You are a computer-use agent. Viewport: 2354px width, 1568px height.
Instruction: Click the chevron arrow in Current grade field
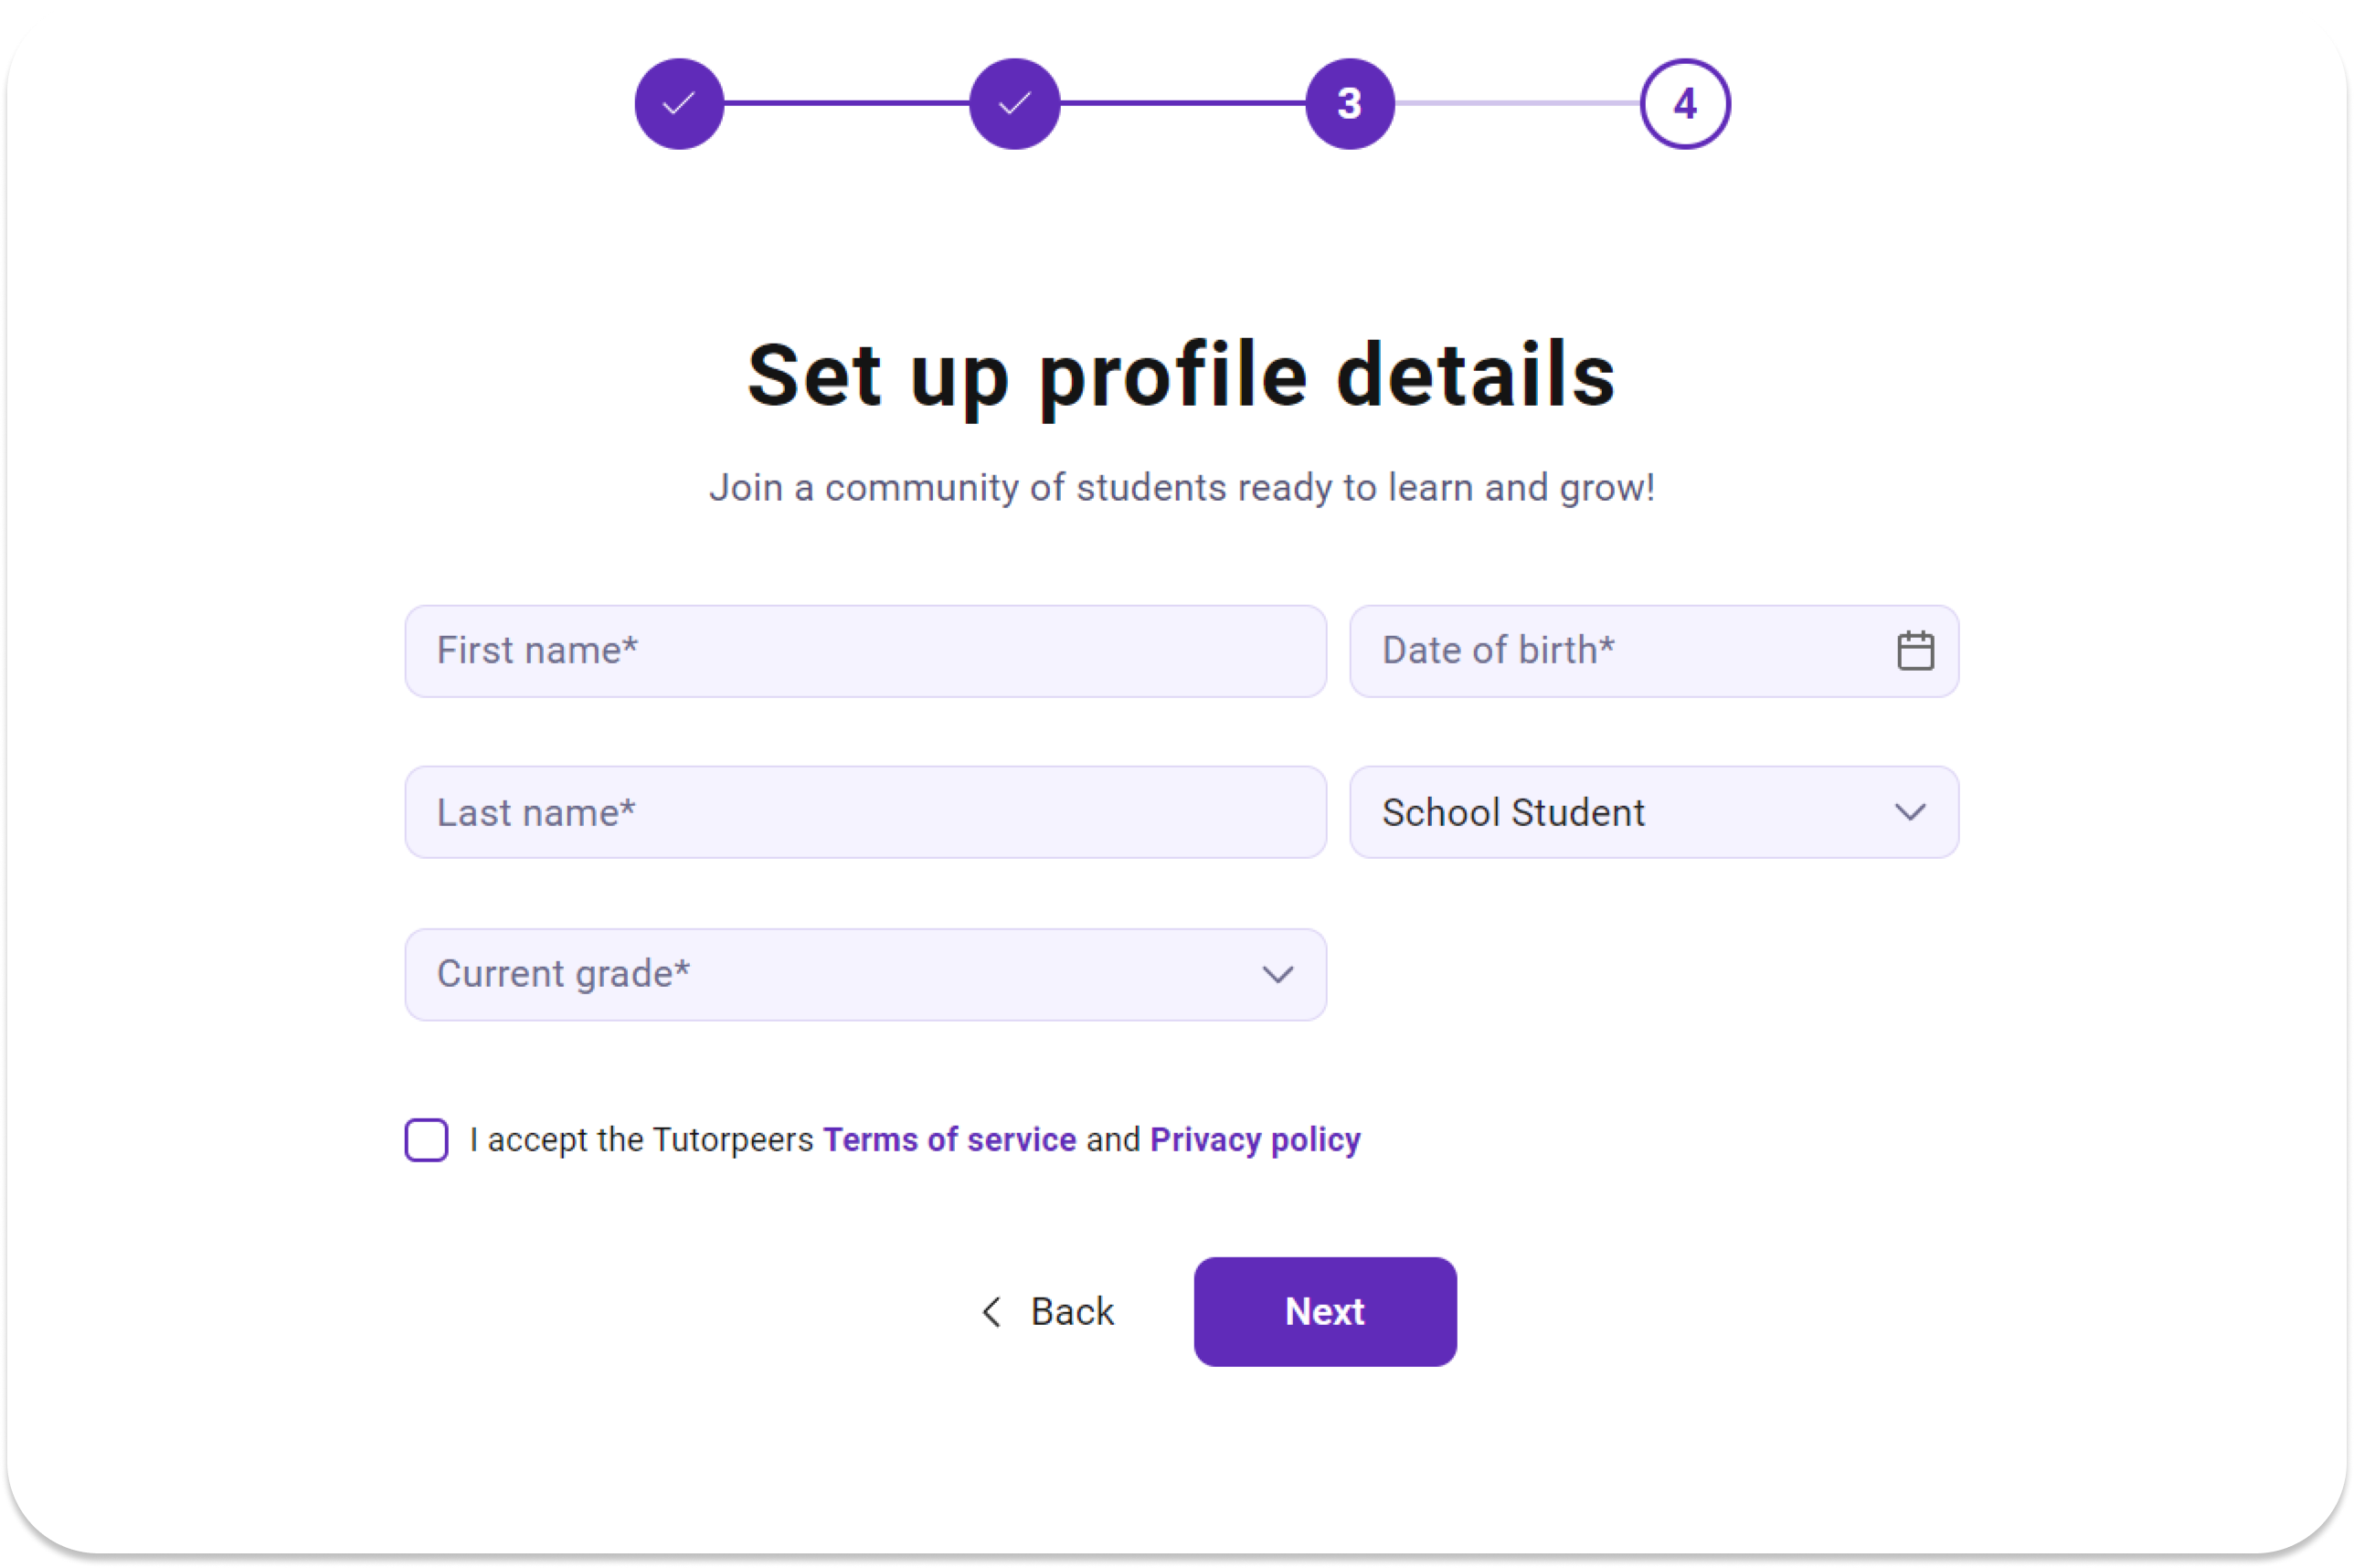pyautogui.click(x=1277, y=974)
